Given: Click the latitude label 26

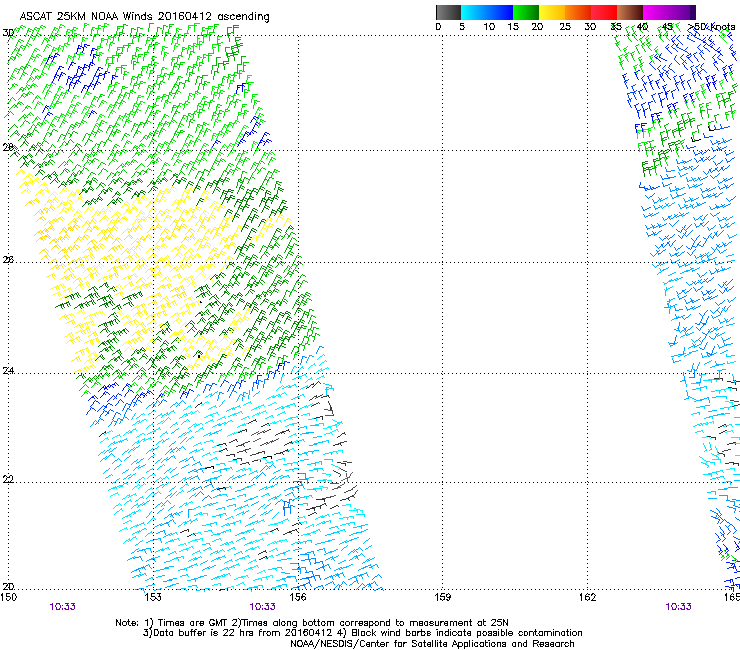Looking at the screenshot, I should pyautogui.click(x=8, y=260).
